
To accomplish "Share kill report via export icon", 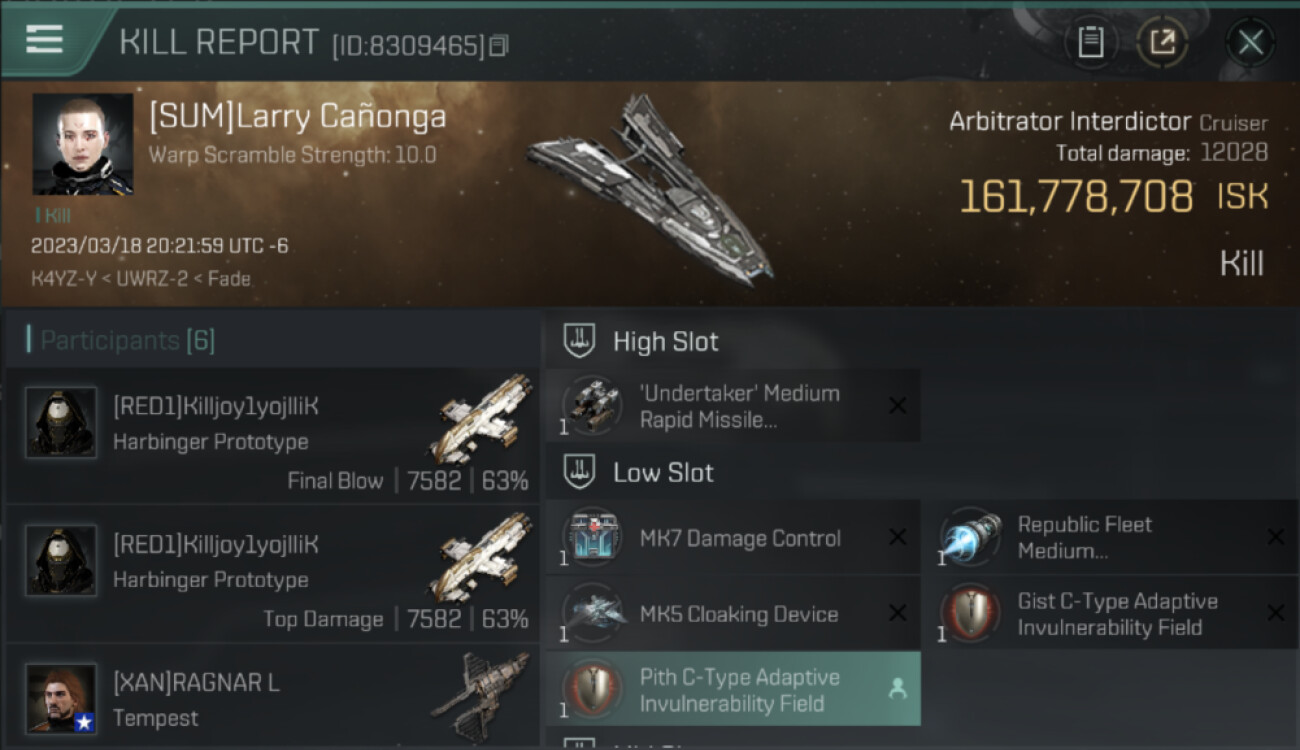I will [x=1162, y=42].
